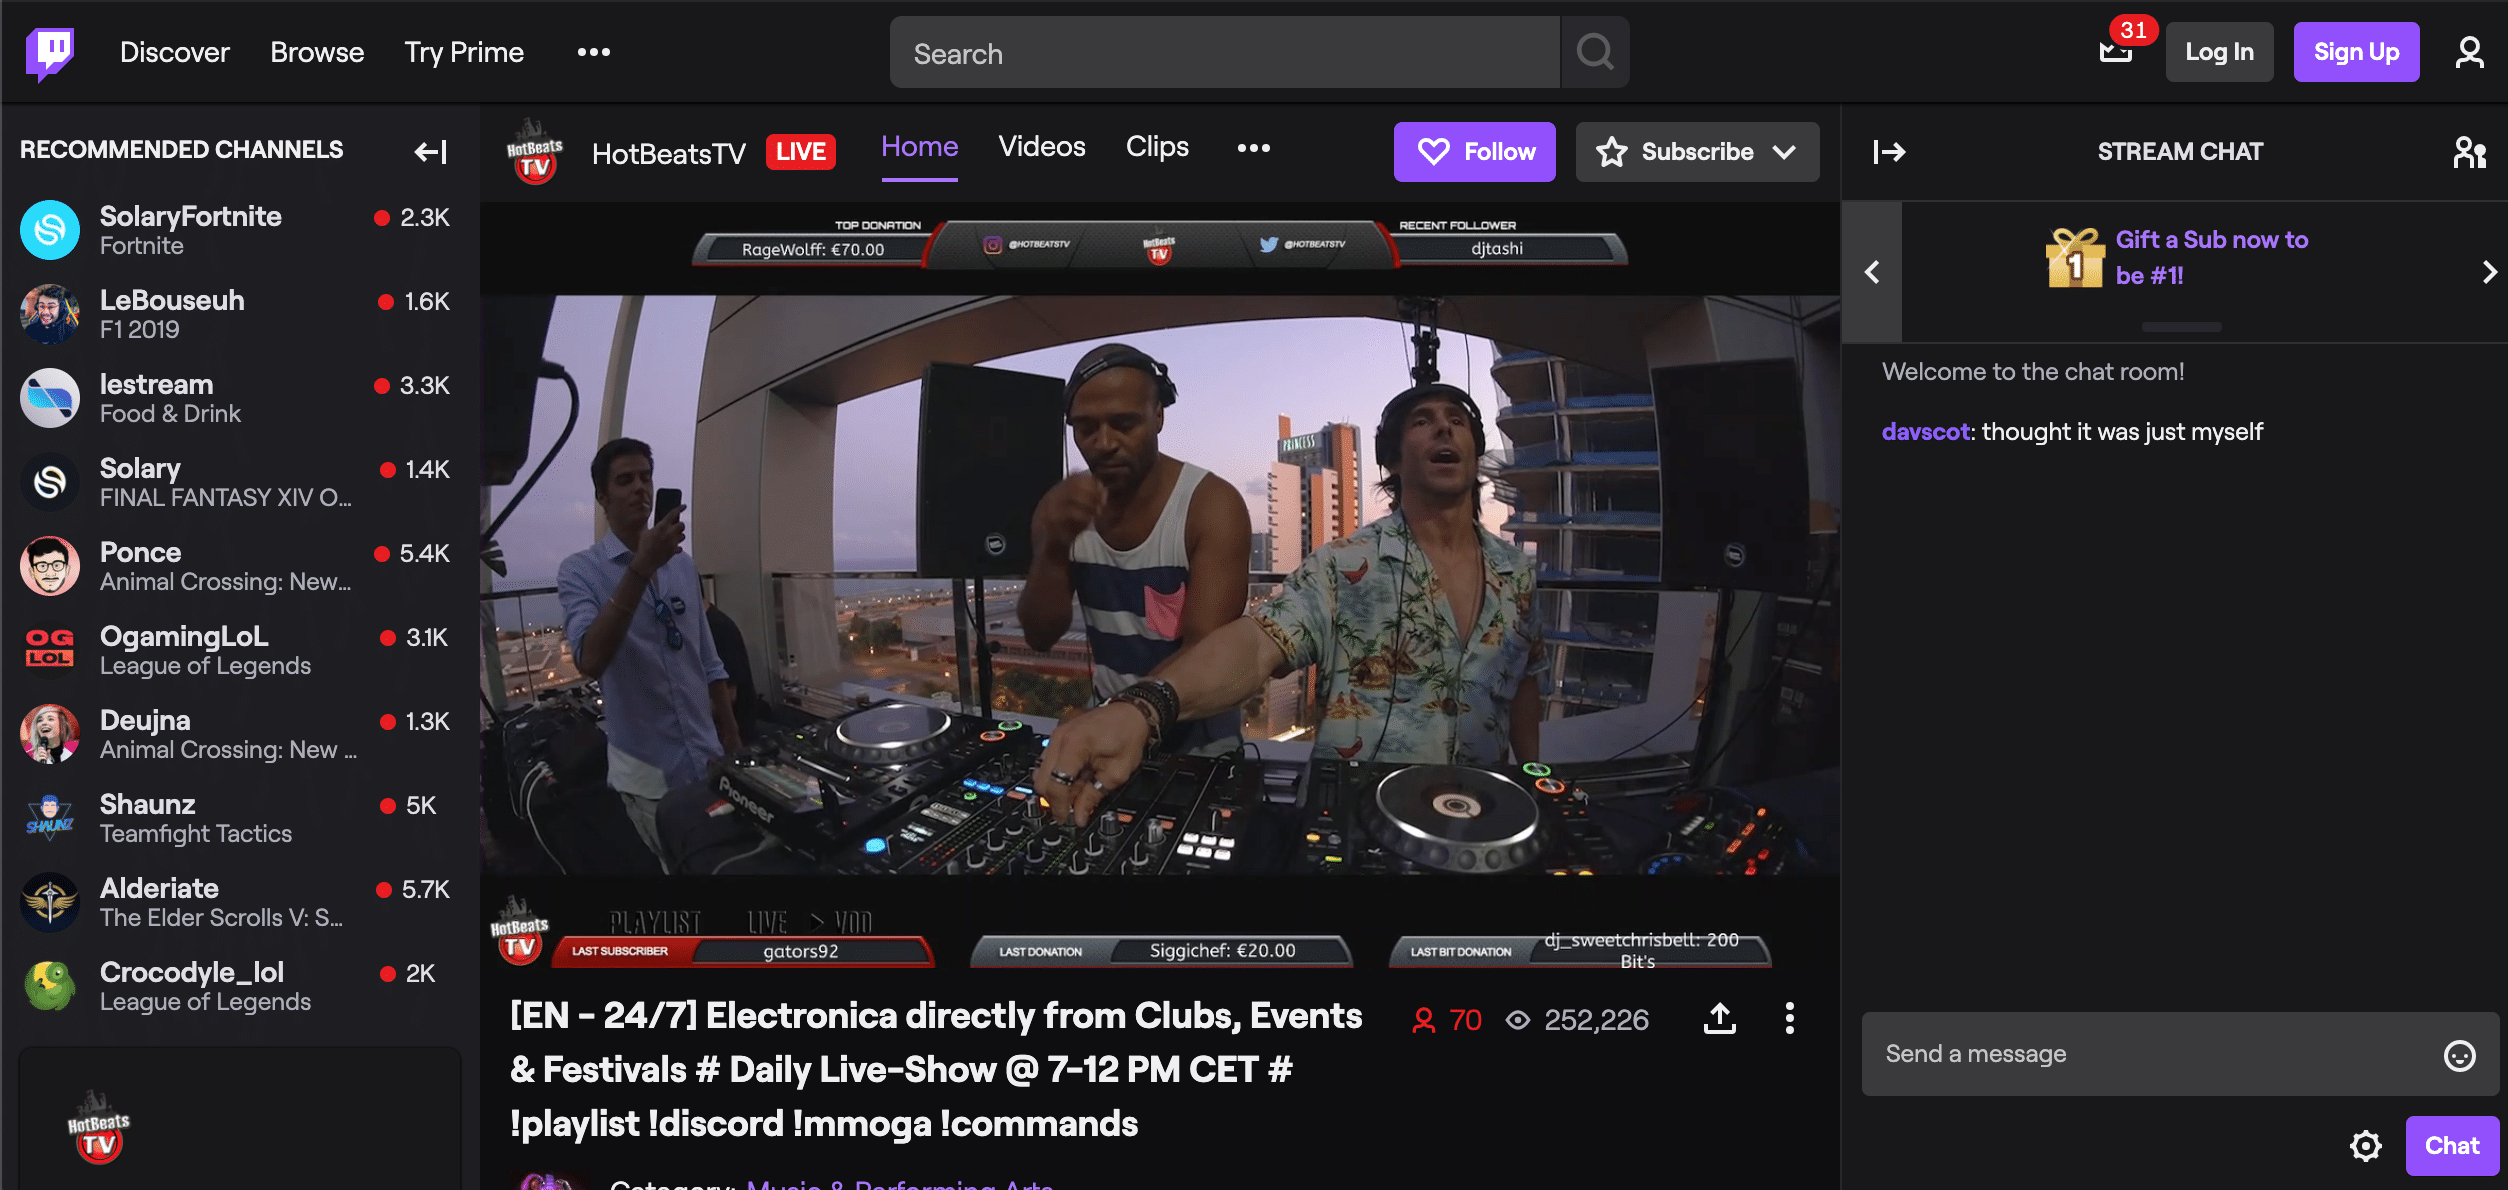Click Welcome to the chat room text
This screenshot has width=2508, height=1190.
tap(2033, 372)
